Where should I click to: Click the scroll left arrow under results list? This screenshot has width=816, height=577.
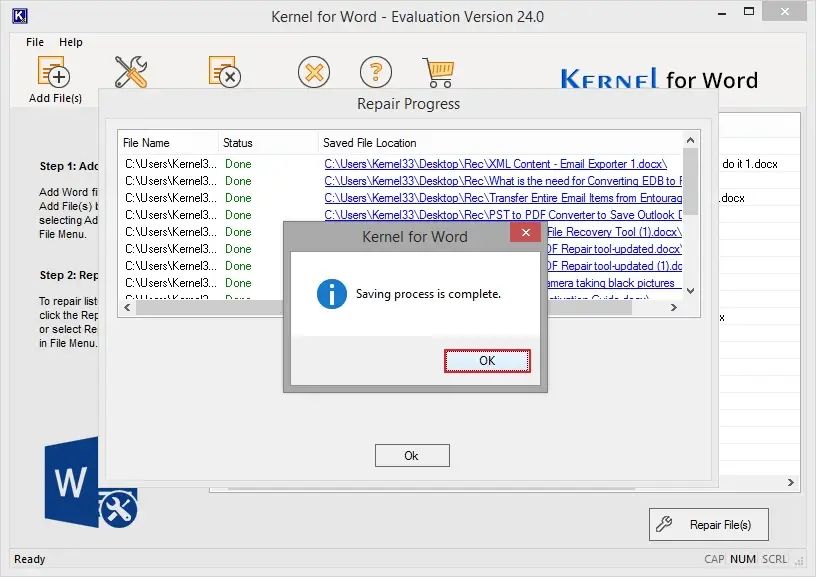tap(128, 307)
